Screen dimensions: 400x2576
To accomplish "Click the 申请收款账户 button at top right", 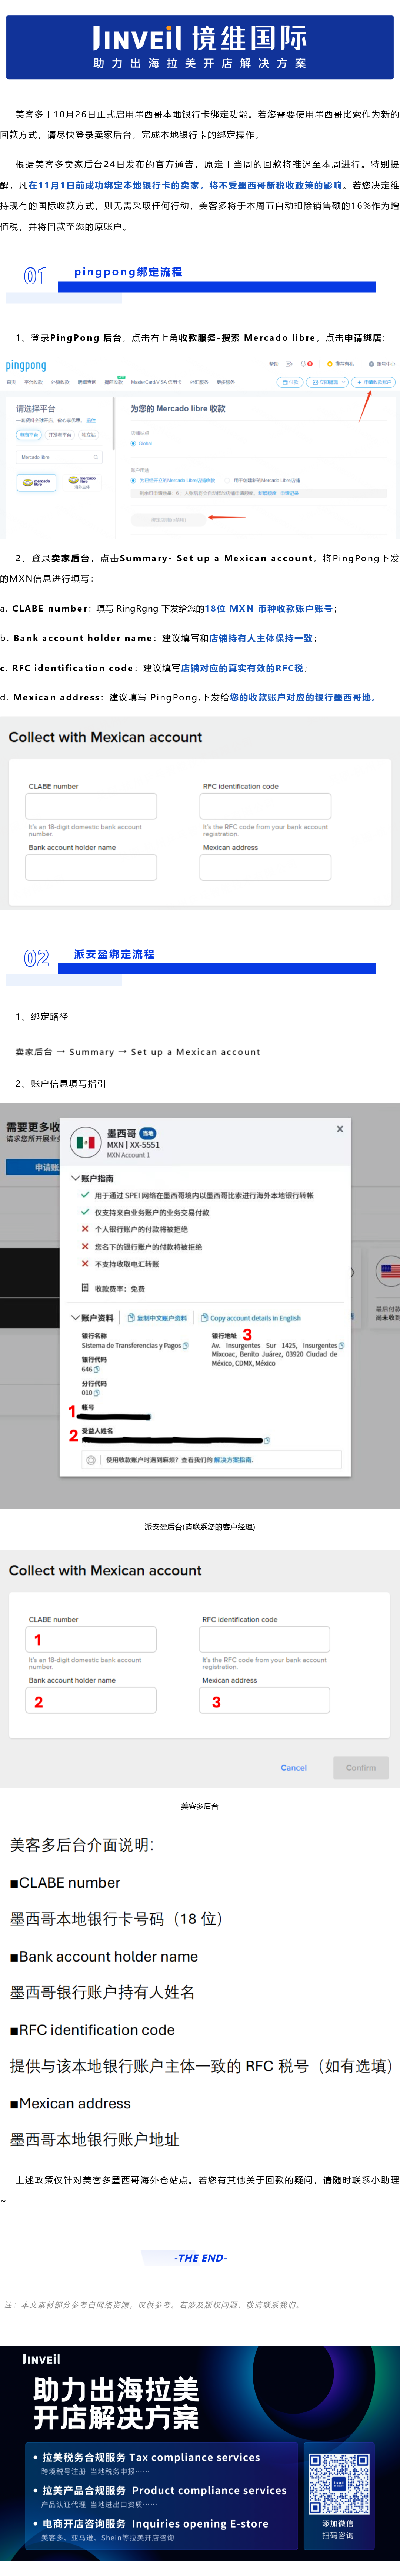I will point(373,382).
